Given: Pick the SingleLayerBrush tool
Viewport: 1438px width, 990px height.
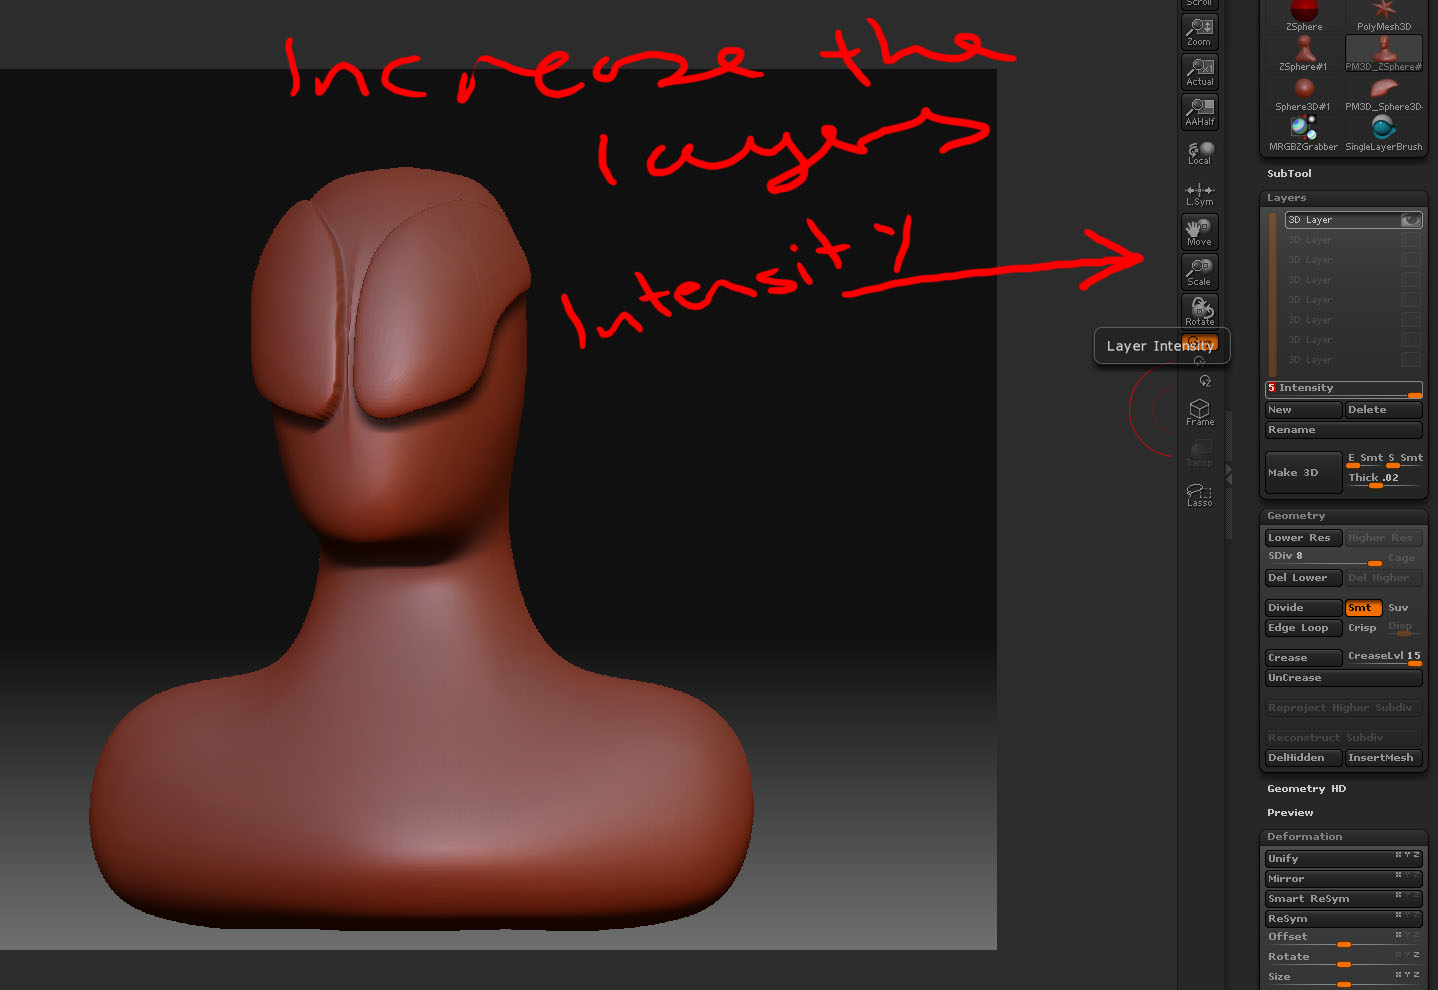Looking at the screenshot, I should (1384, 134).
